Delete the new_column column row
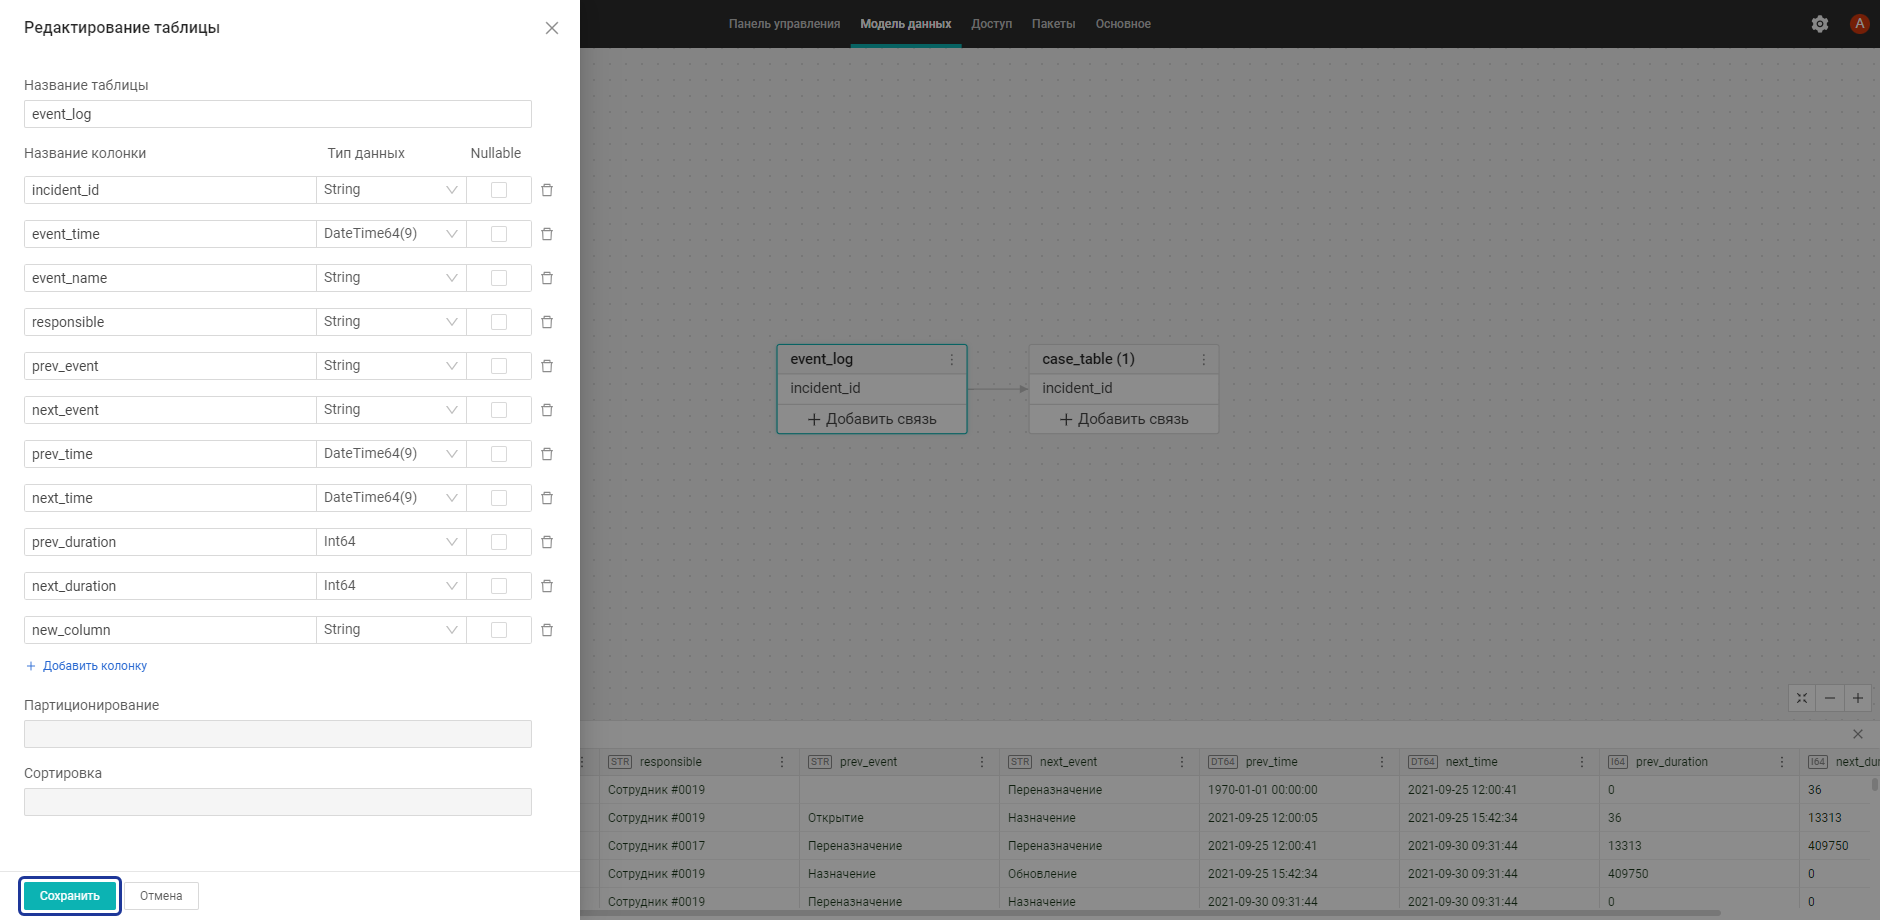 pos(547,630)
